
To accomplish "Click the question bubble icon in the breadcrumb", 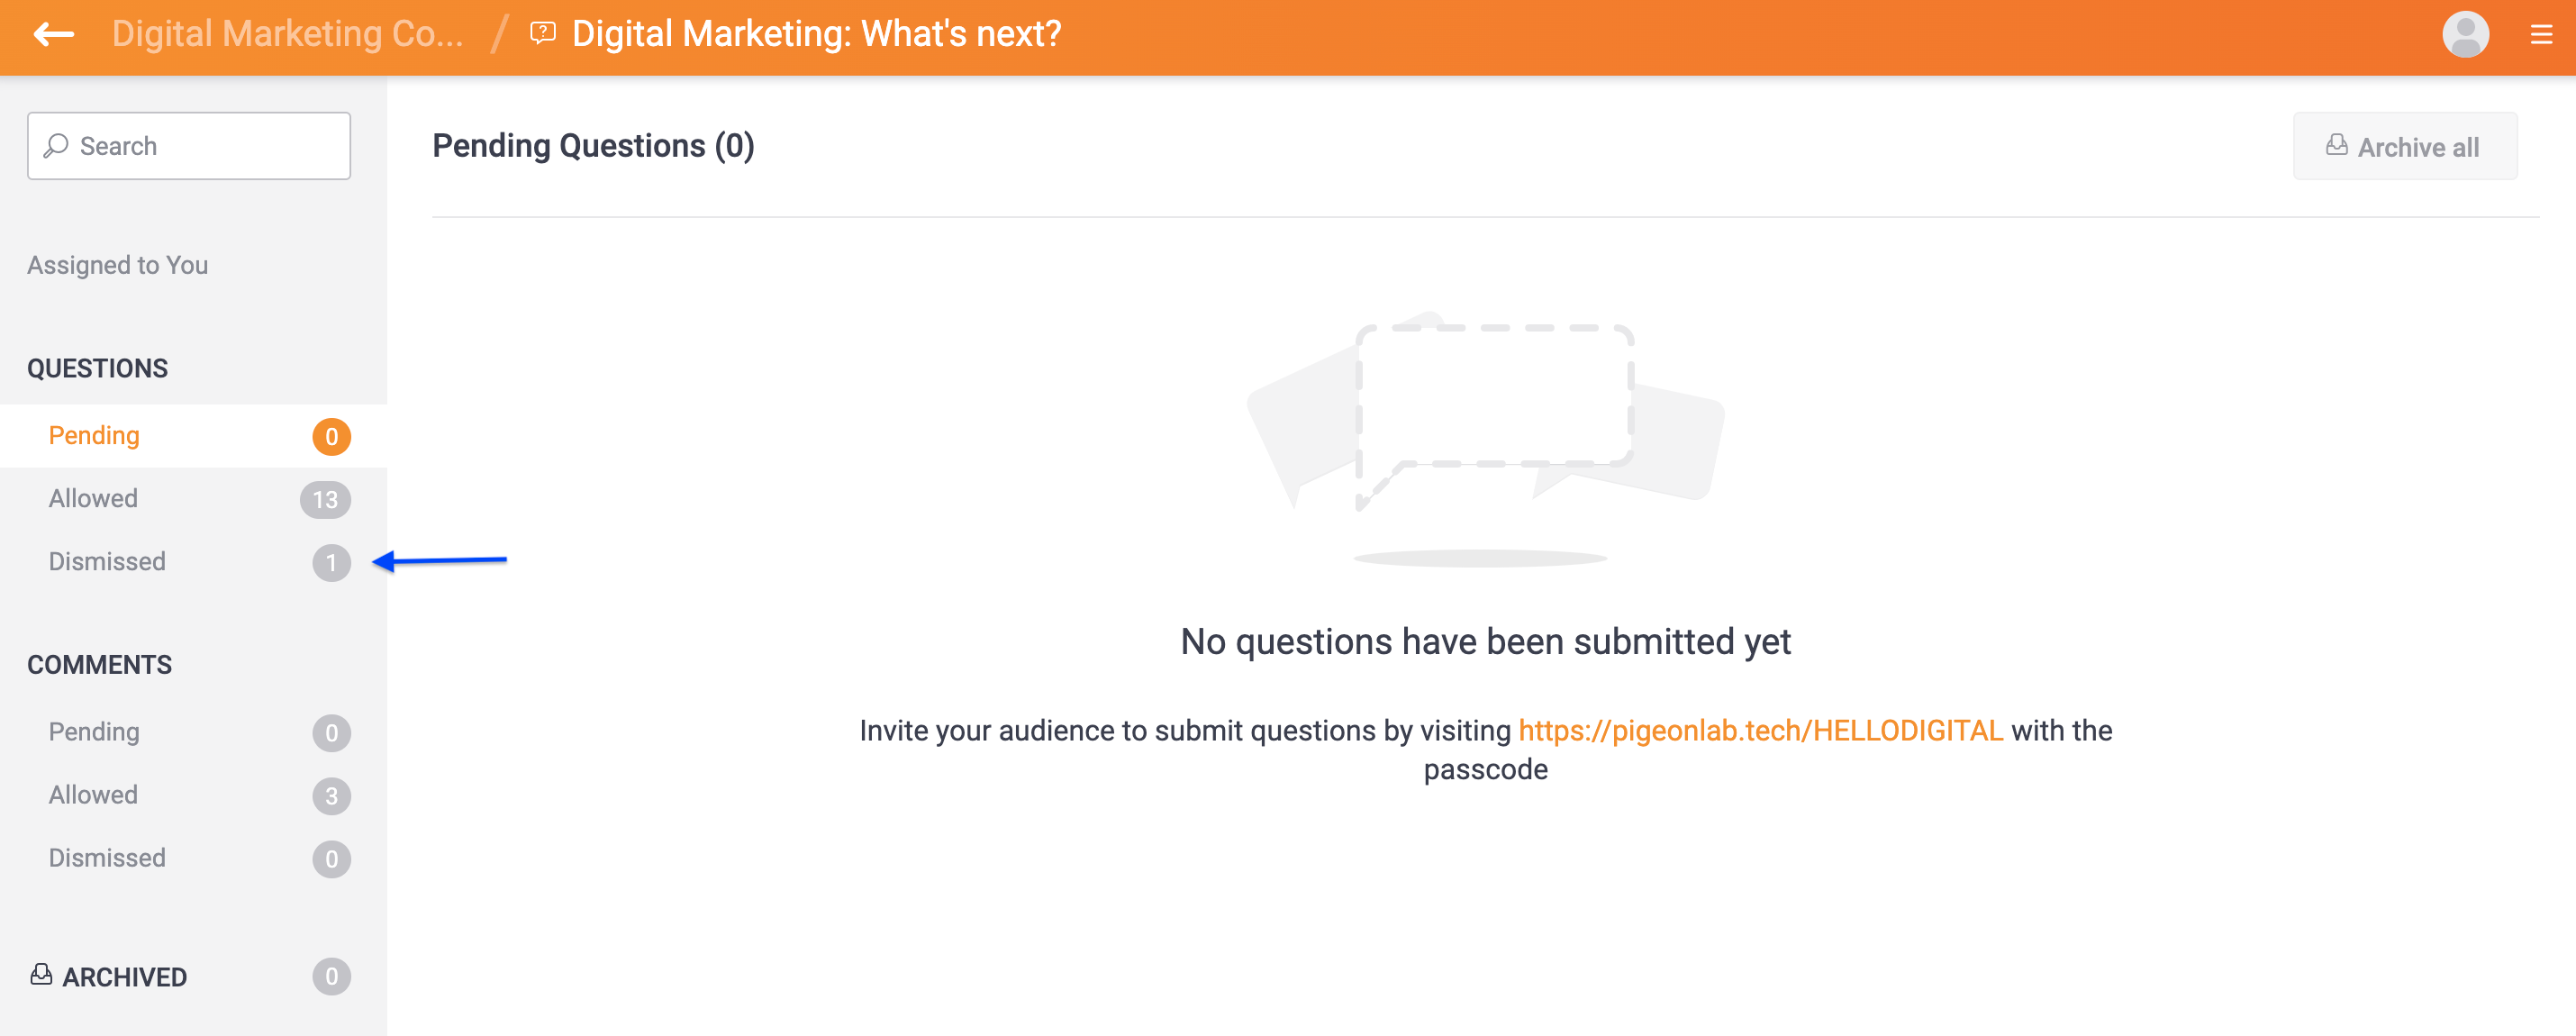I will pyautogui.click(x=541, y=34).
